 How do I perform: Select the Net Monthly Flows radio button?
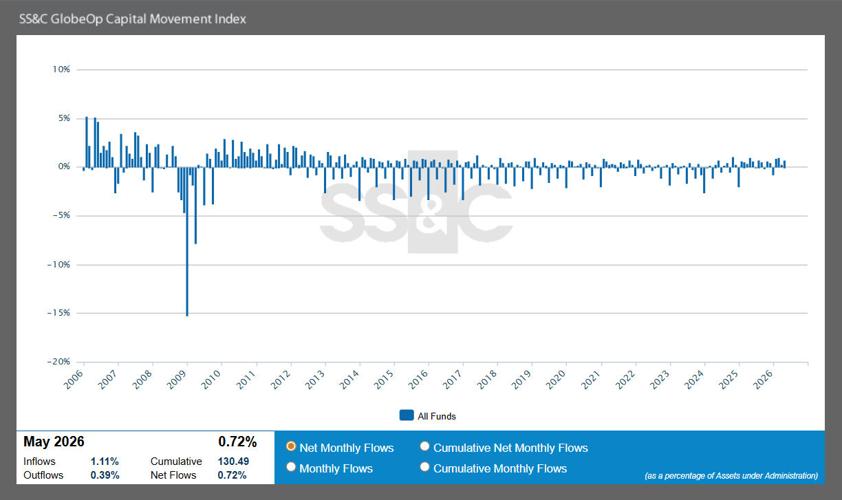coord(291,446)
